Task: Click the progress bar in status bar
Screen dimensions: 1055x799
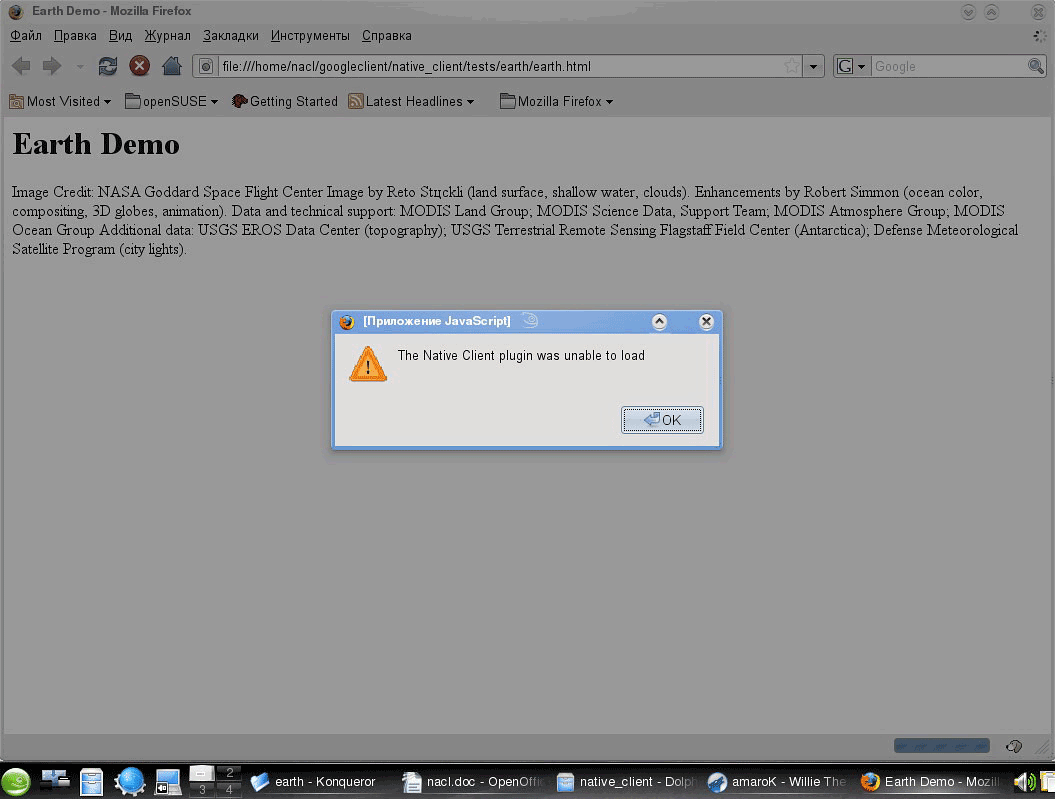Action: tap(941, 745)
